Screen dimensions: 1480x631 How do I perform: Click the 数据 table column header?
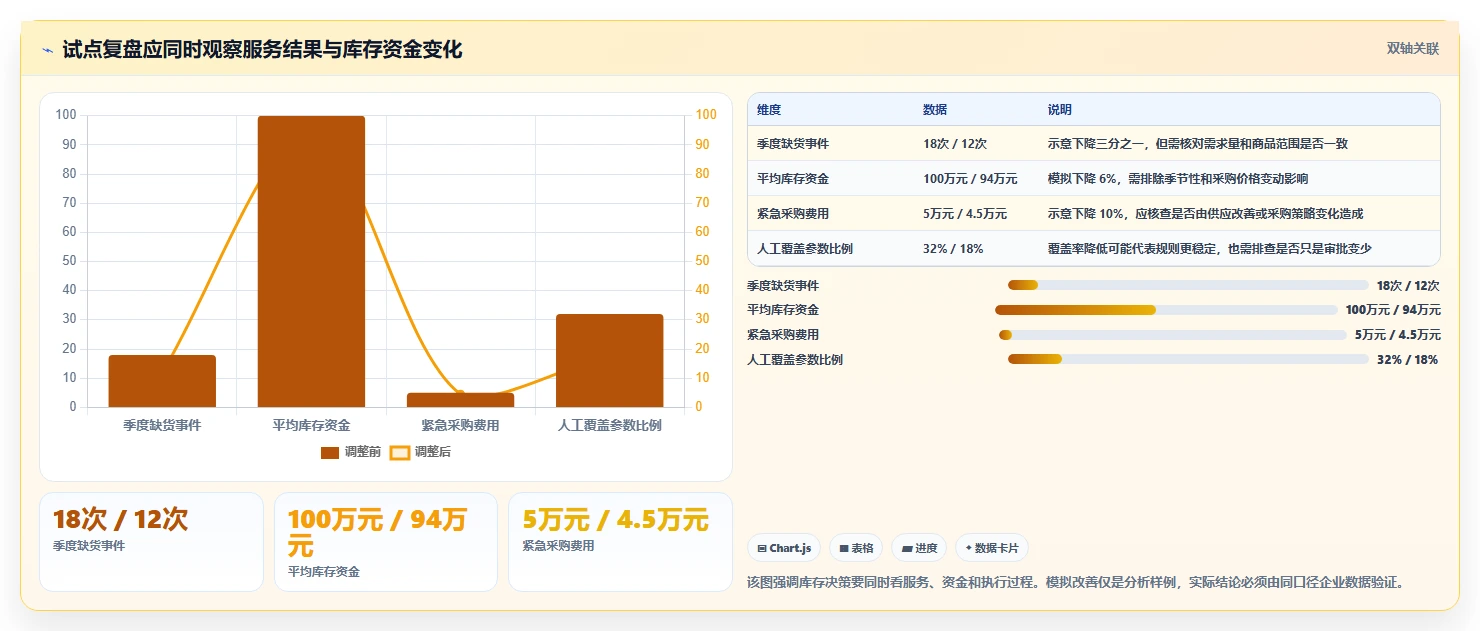[x=935, y=109]
